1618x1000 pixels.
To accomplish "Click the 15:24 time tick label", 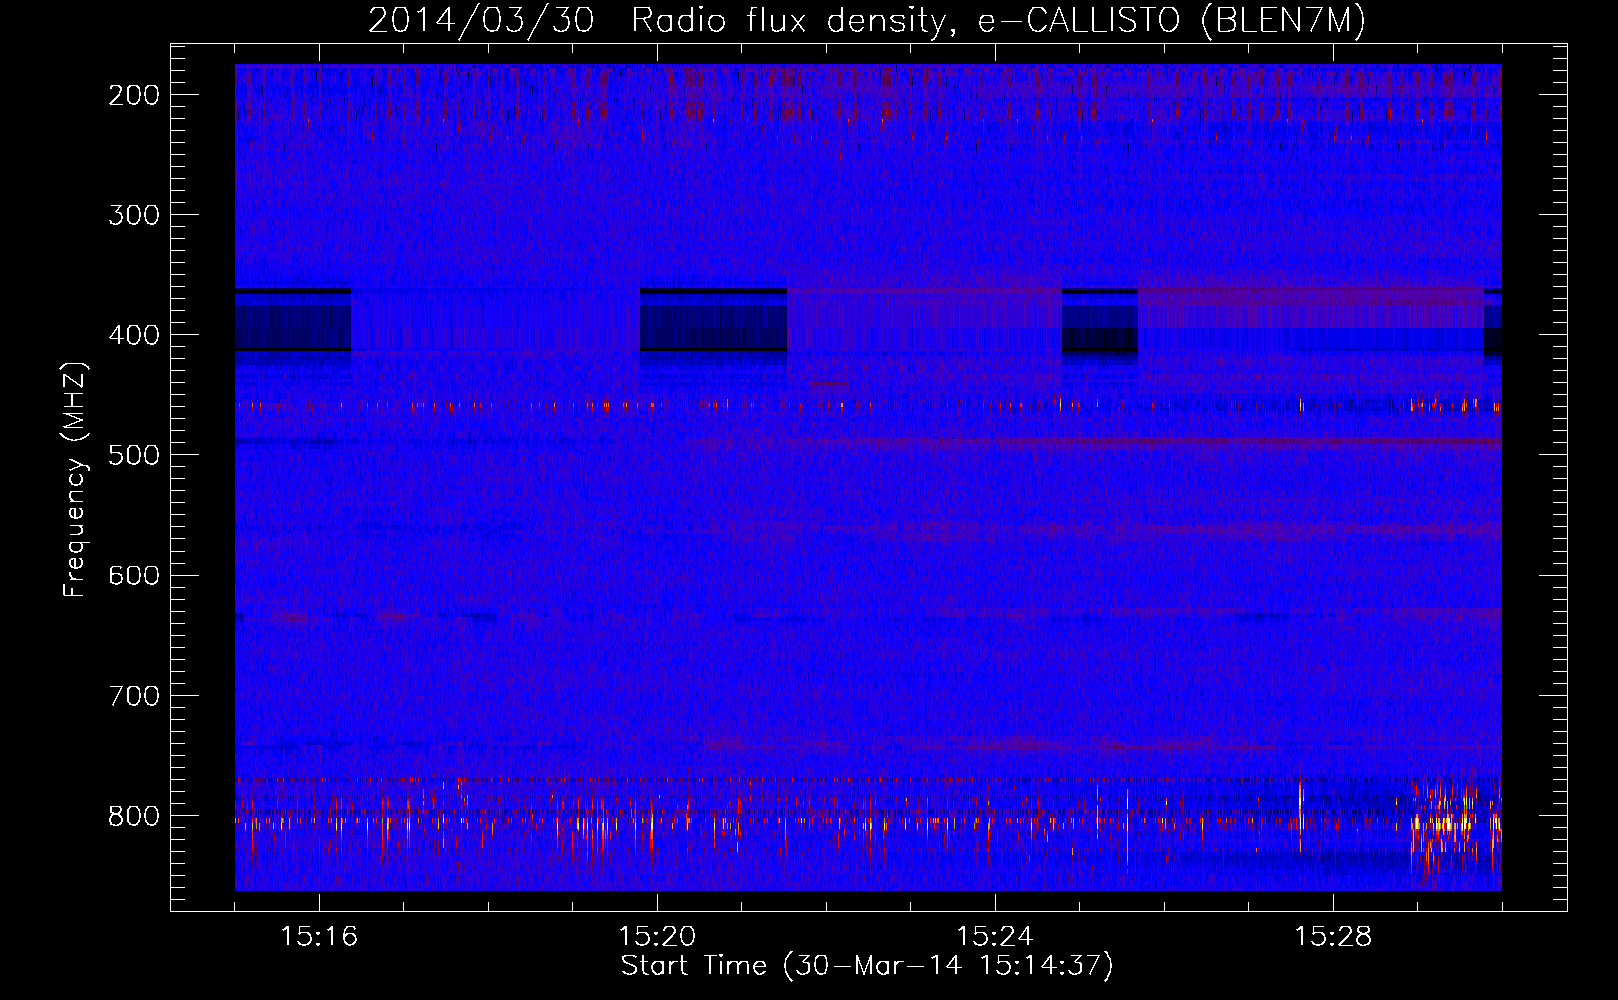I will [995, 937].
